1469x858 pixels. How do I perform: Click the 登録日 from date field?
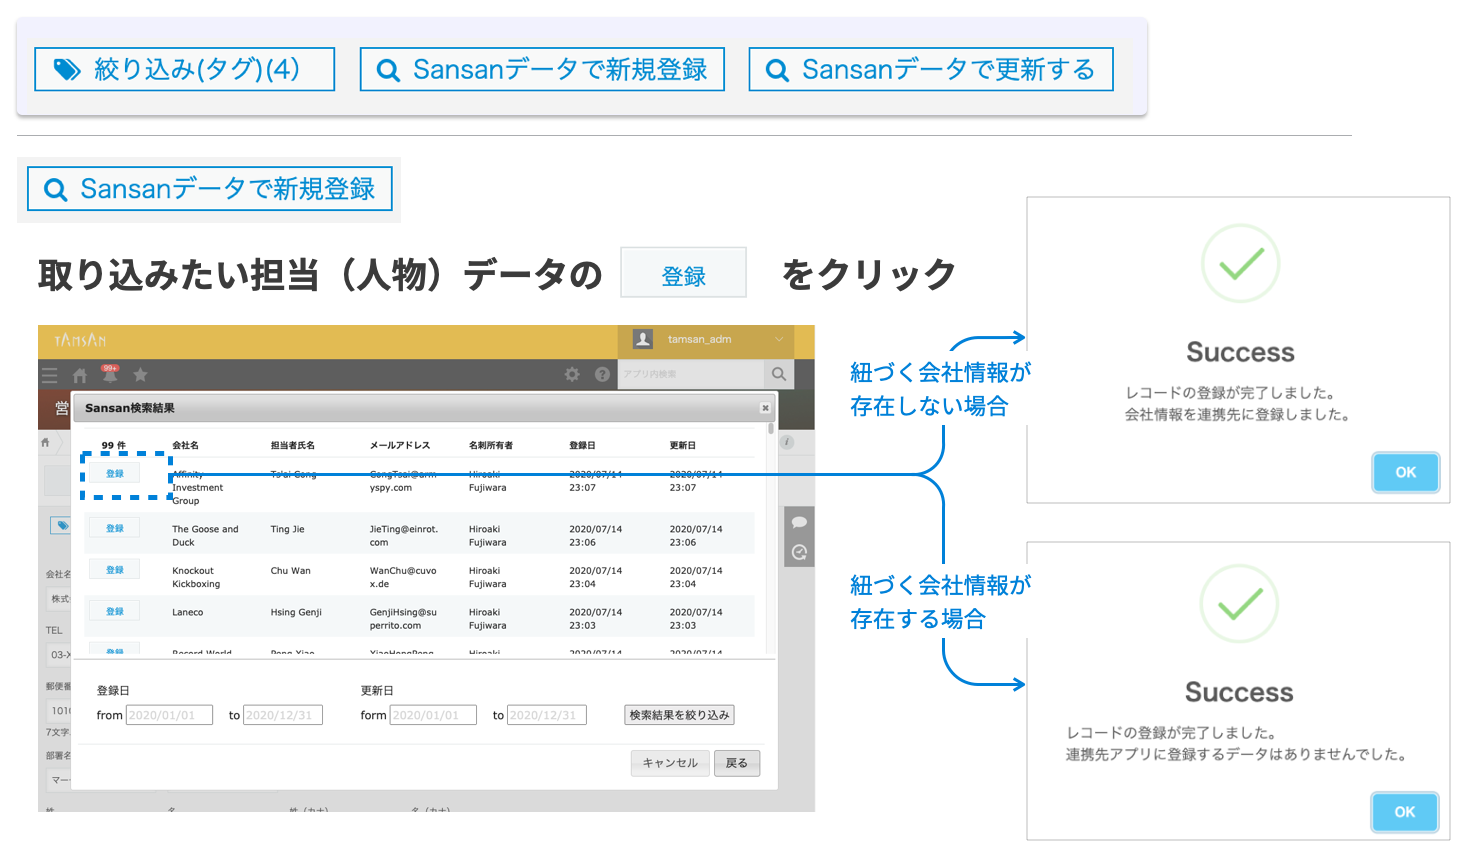pyautogui.click(x=169, y=715)
